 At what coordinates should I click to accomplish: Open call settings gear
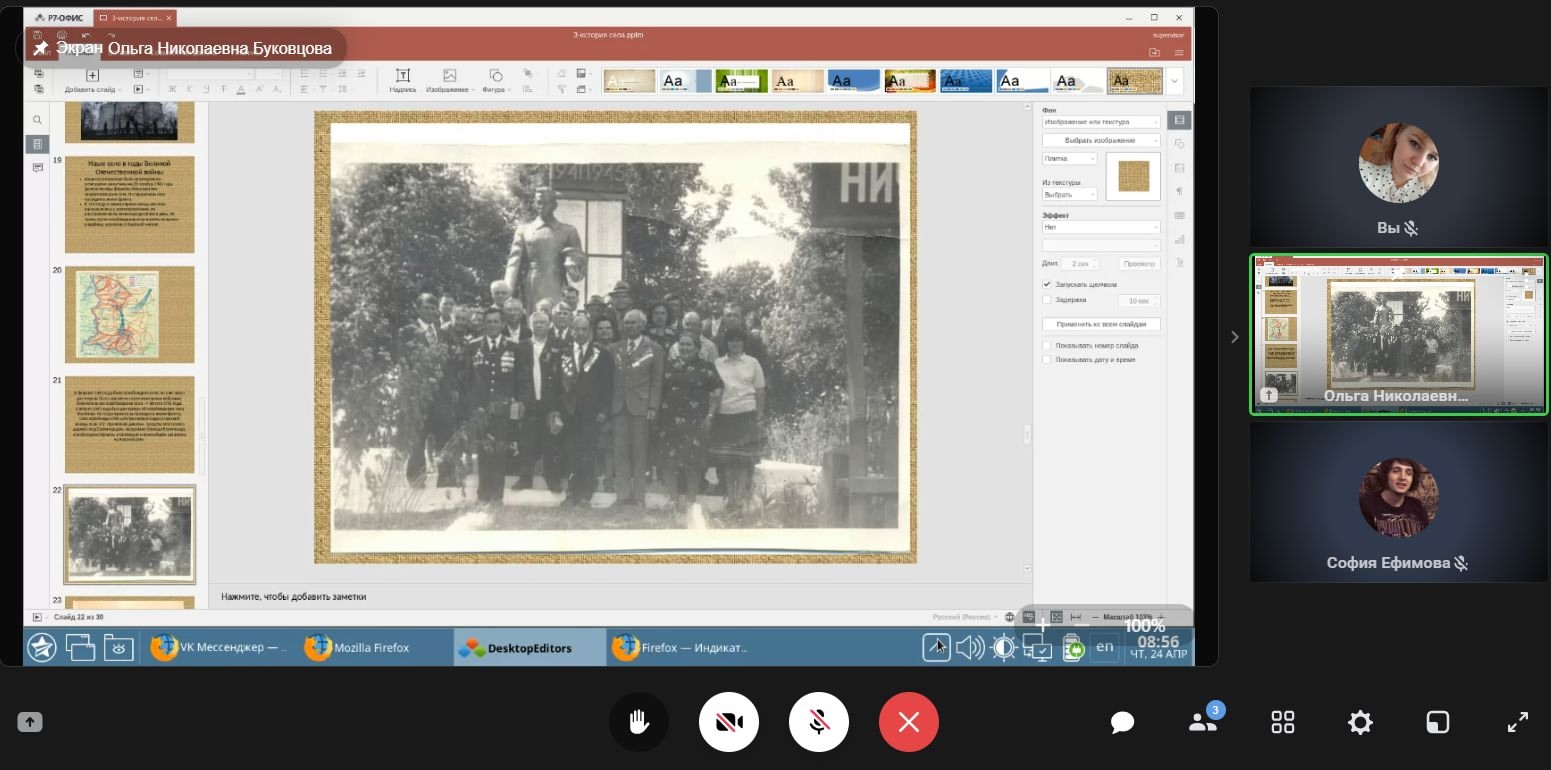tap(1360, 722)
